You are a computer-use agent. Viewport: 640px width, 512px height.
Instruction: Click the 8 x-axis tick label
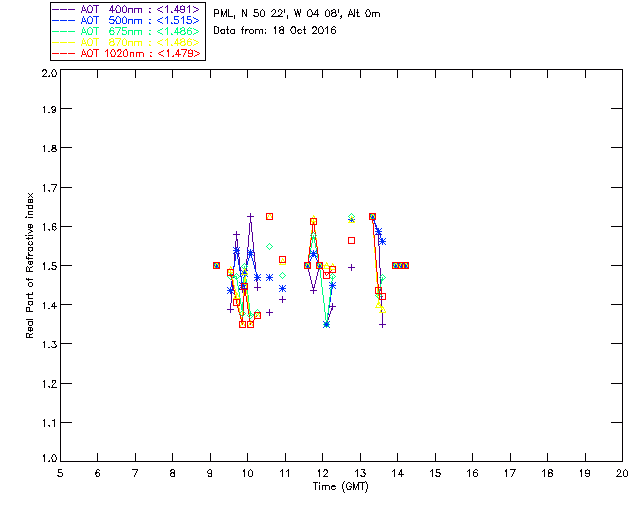click(173, 474)
